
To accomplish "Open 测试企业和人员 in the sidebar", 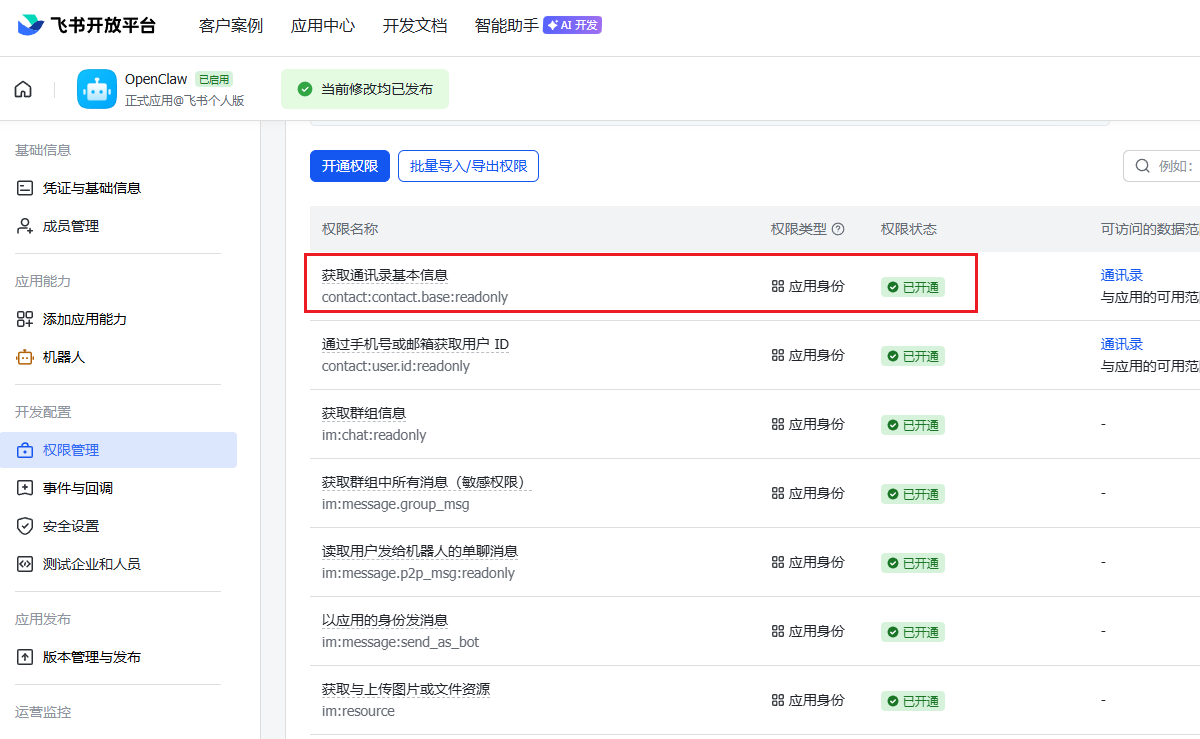I will point(91,564).
